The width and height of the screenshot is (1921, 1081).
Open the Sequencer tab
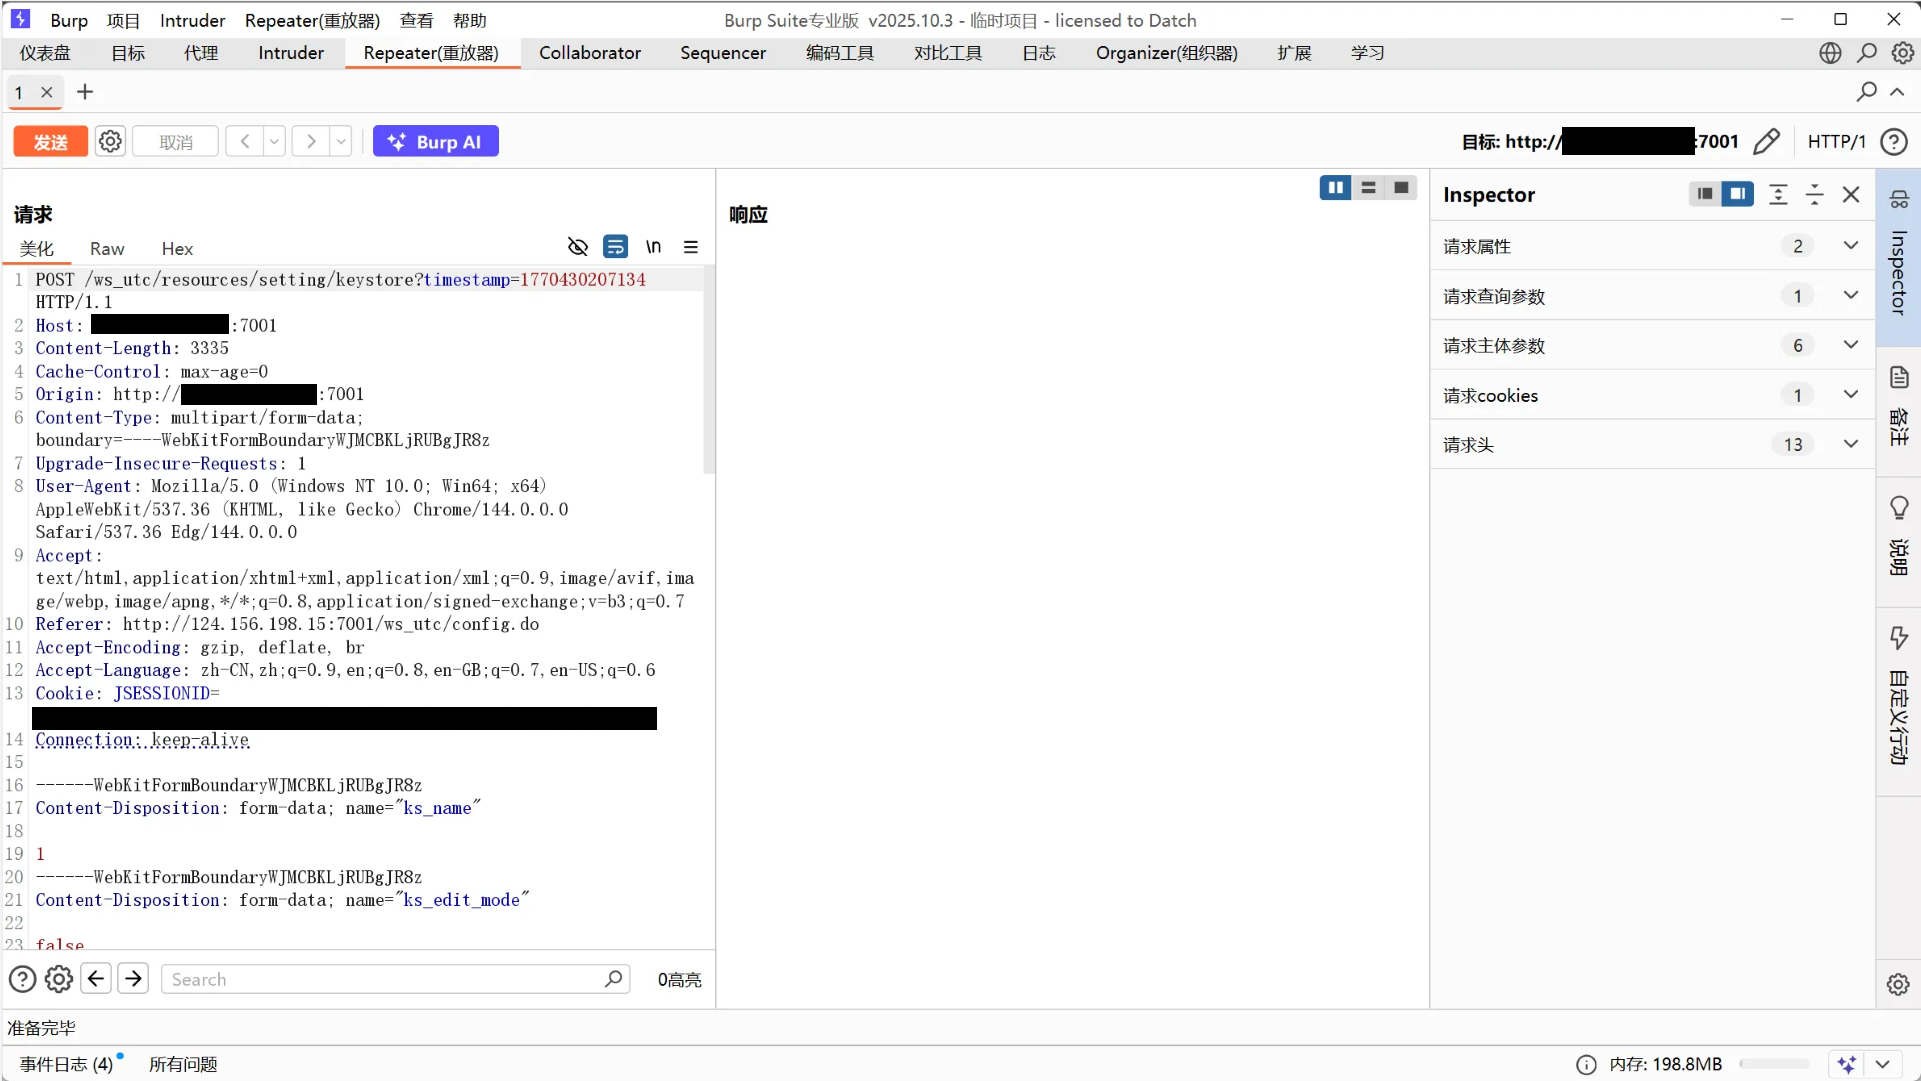[723, 53]
